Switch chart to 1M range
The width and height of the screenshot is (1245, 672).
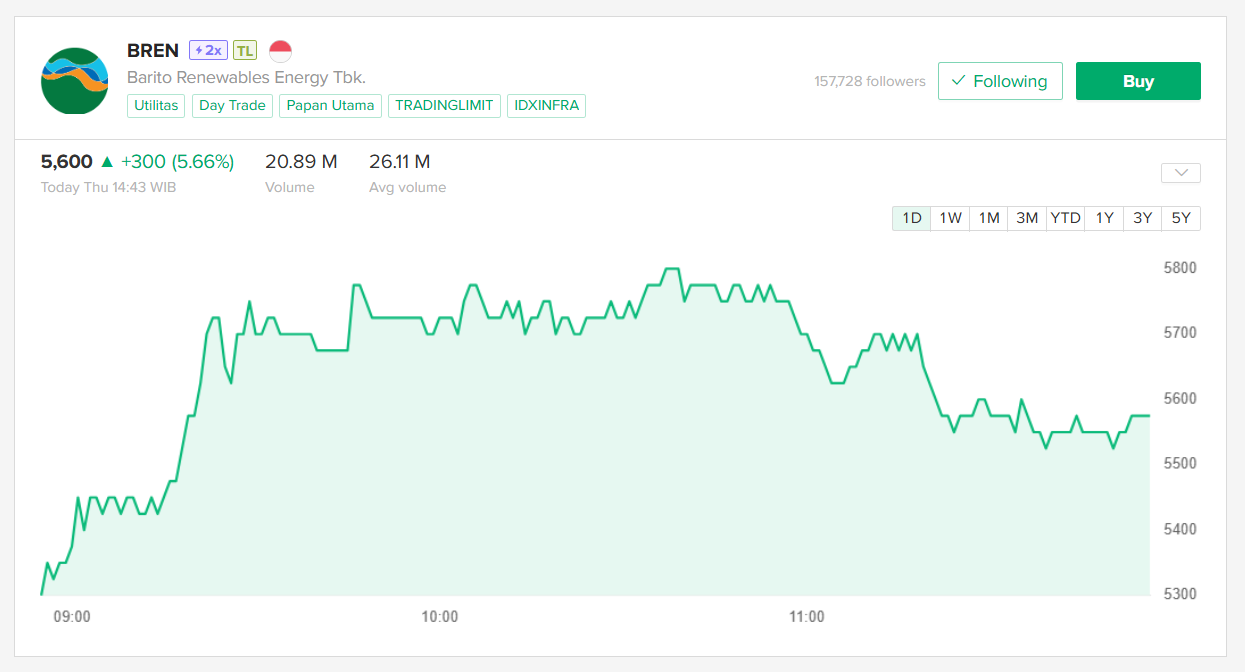pyautogui.click(x=988, y=218)
